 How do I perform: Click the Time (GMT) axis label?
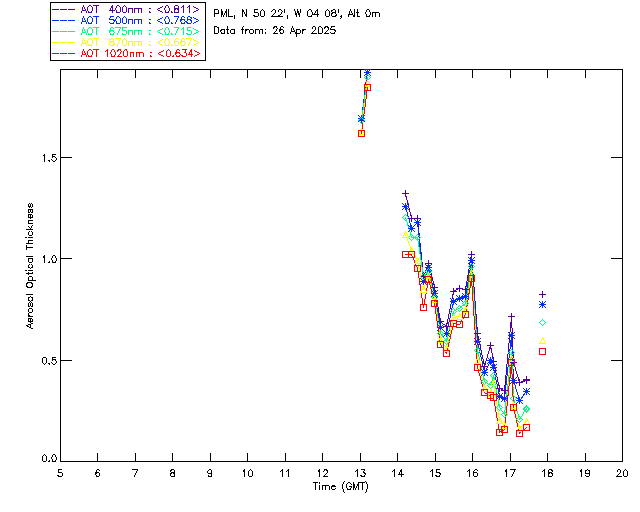point(340,485)
